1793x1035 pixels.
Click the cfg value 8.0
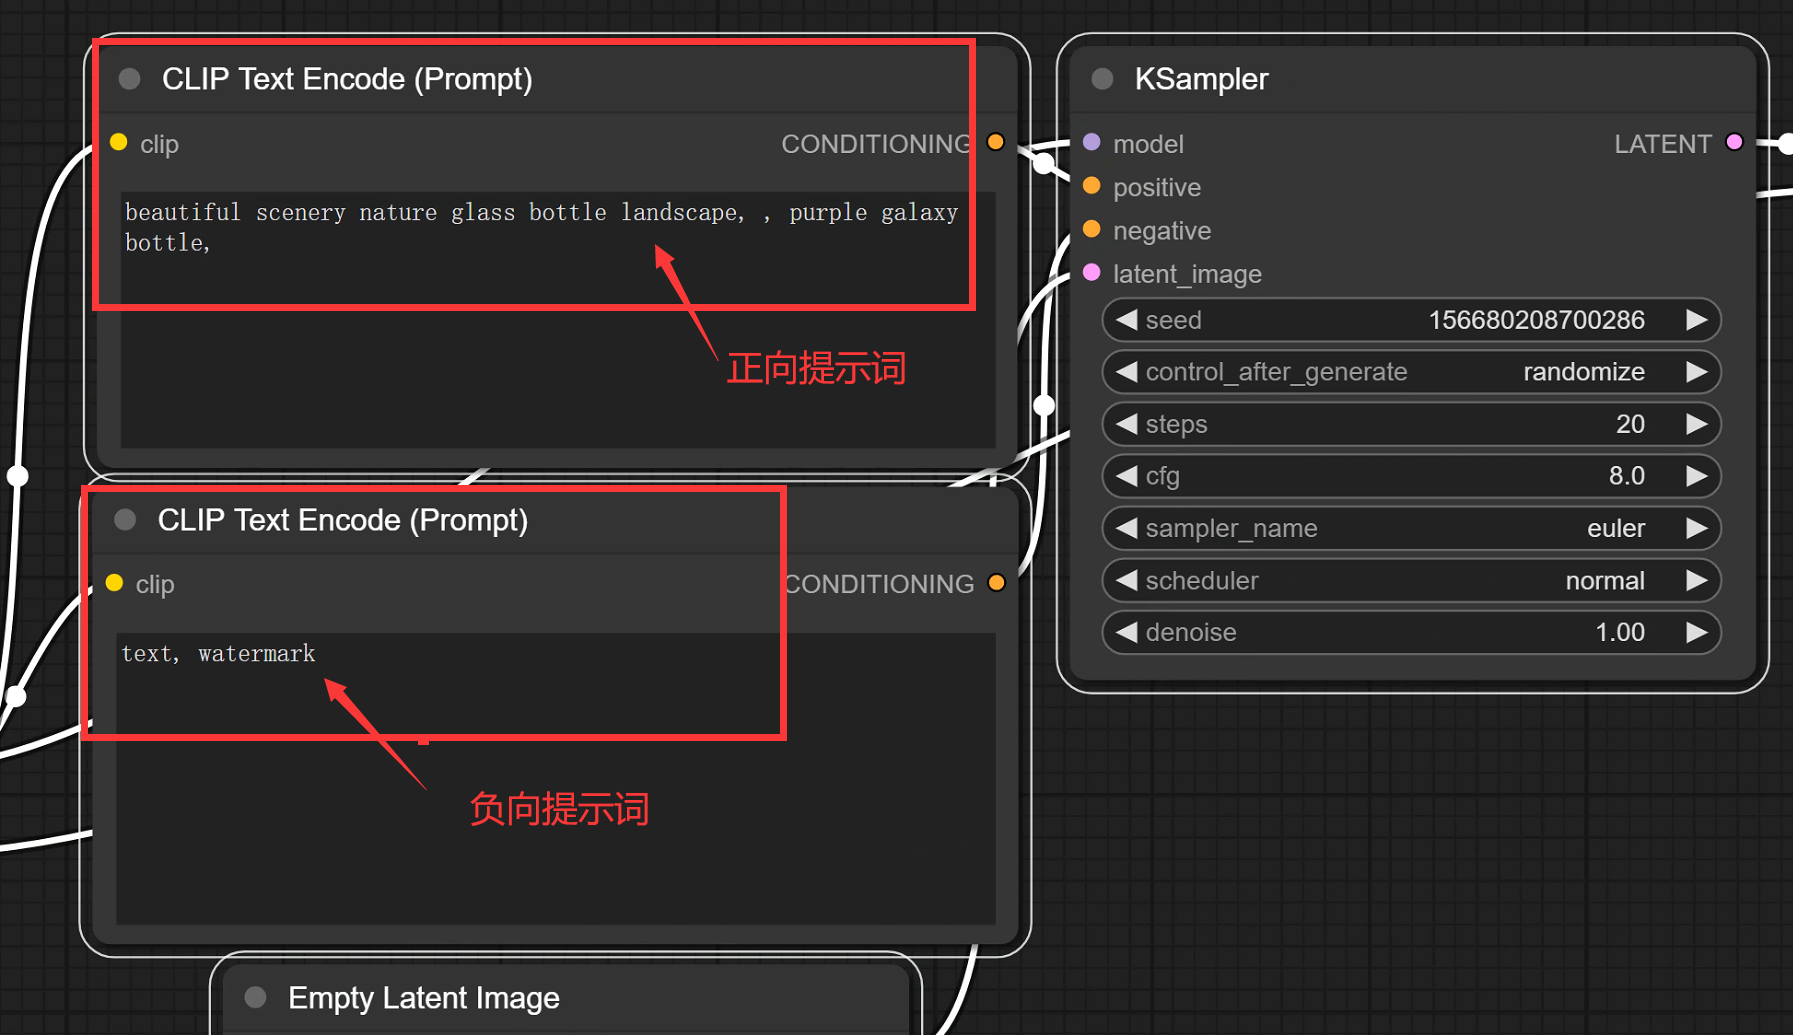point(1627,476)
